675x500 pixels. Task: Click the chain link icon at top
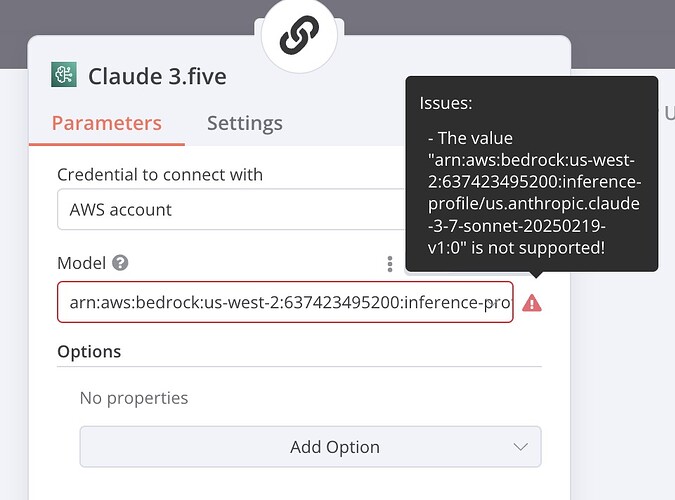tap(299, 35)
